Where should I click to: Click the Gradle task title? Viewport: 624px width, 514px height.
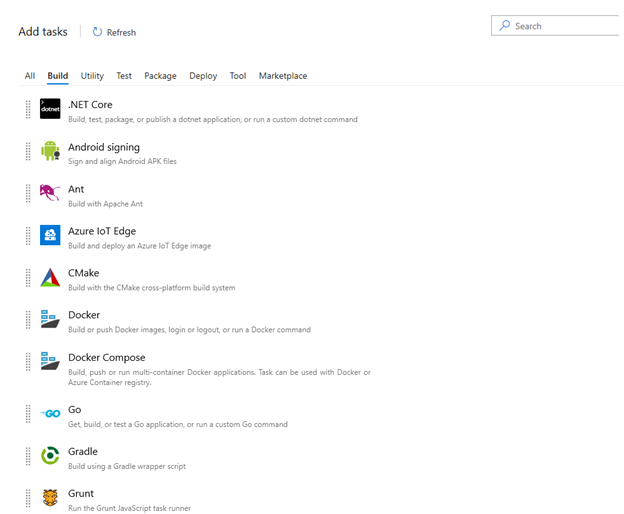pos(83,451)
